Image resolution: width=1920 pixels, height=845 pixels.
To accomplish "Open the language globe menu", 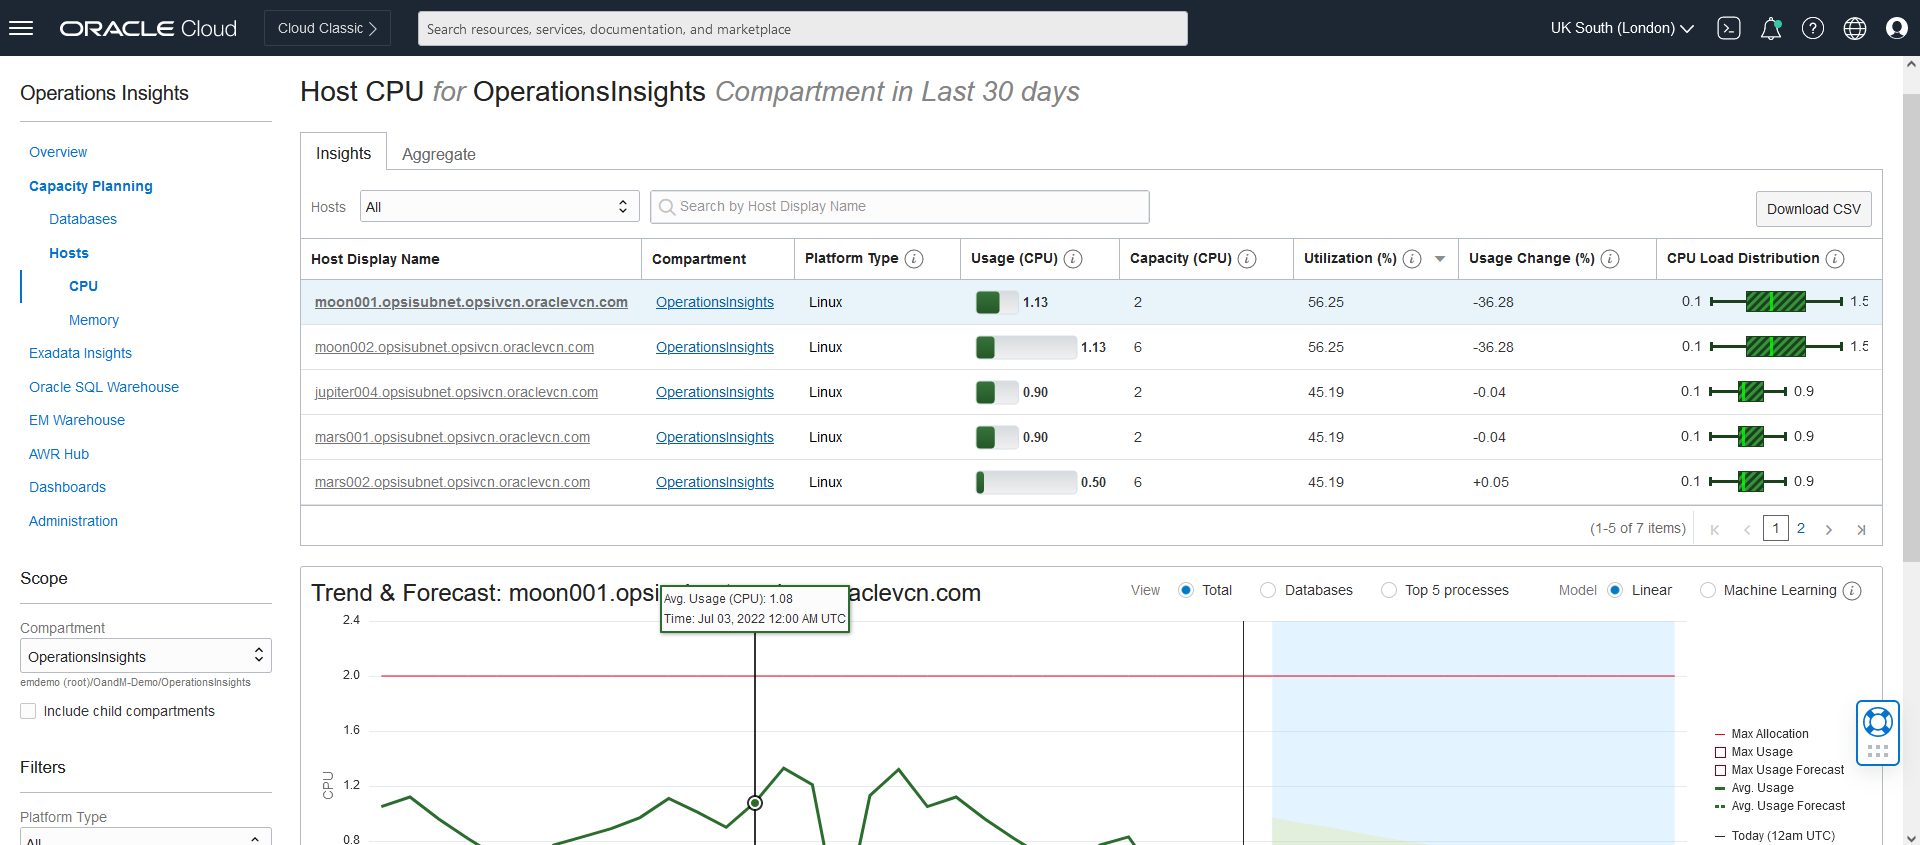I will click(1854, 28).
